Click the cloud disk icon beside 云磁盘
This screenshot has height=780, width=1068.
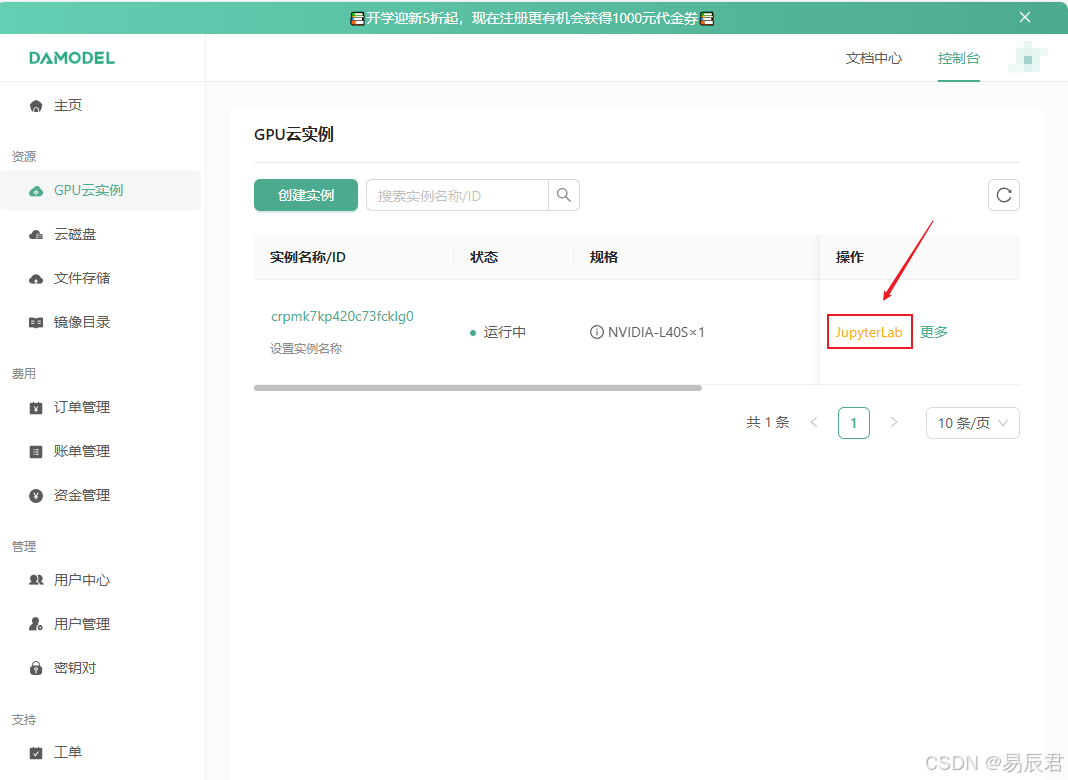click(x=36, y=234)
